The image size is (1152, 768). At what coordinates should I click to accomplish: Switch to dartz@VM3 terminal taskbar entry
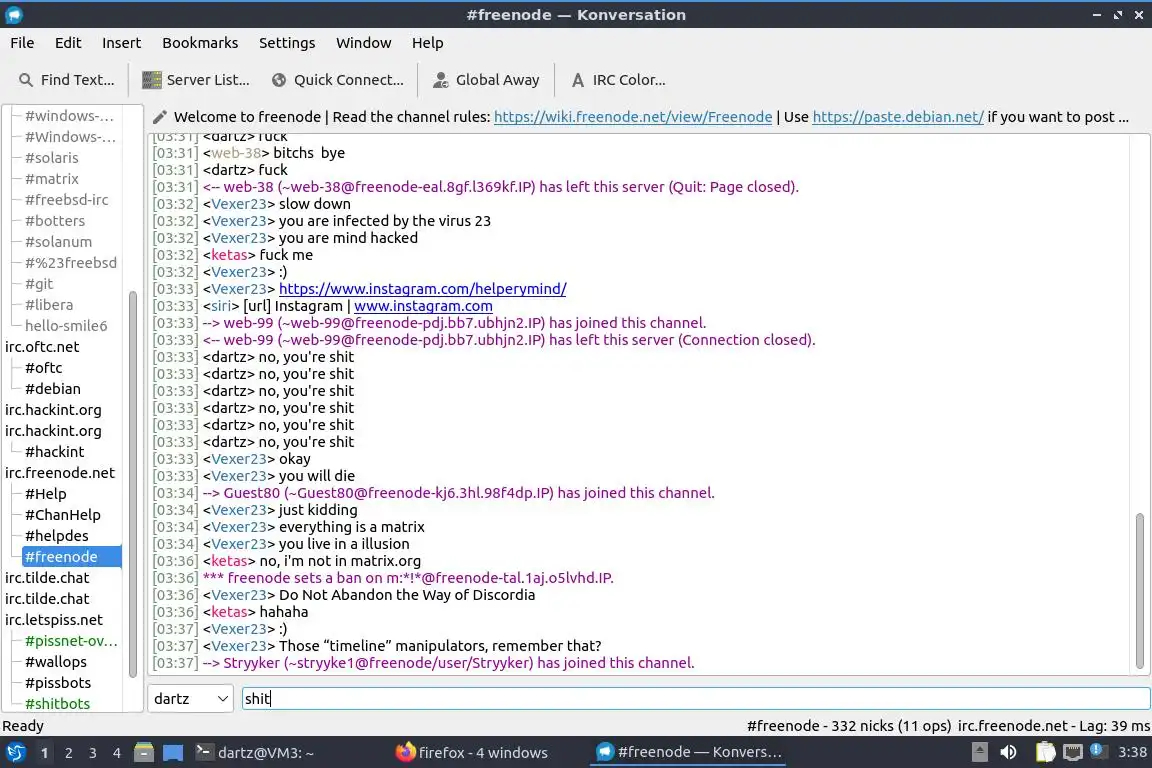tap(255, 753)
